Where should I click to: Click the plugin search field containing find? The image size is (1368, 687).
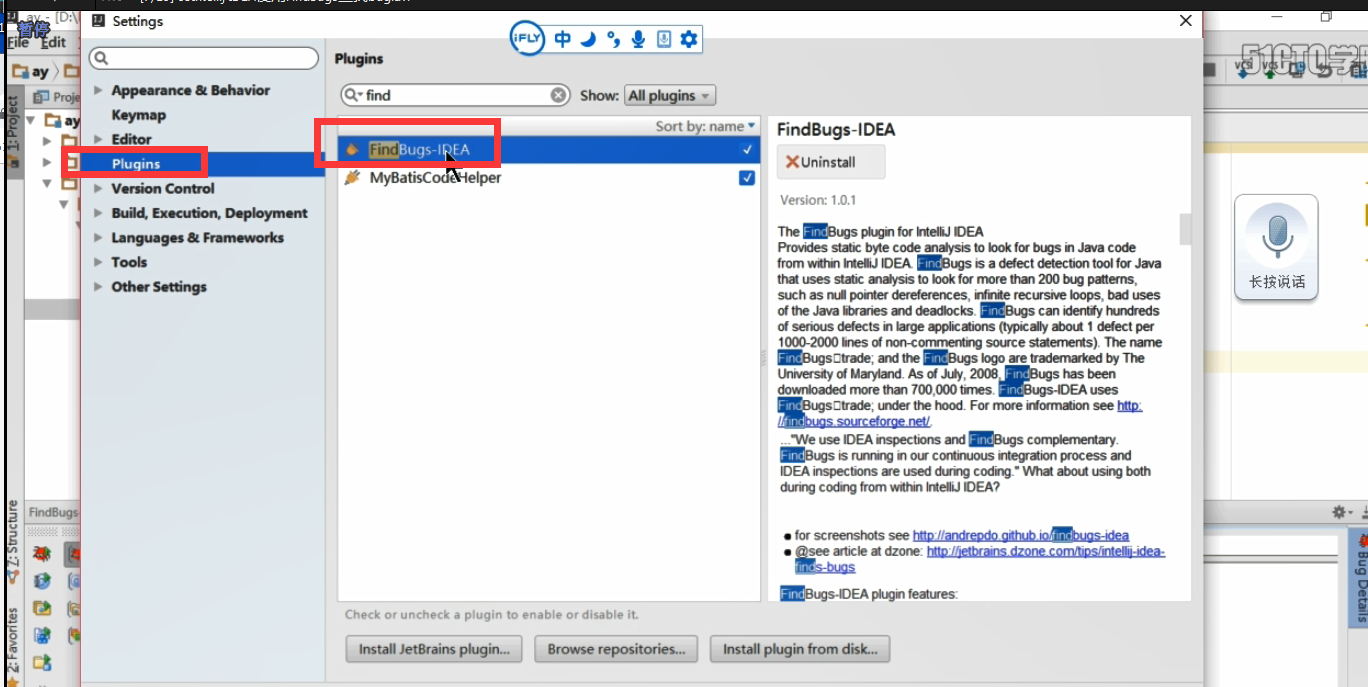coord(455,95)
